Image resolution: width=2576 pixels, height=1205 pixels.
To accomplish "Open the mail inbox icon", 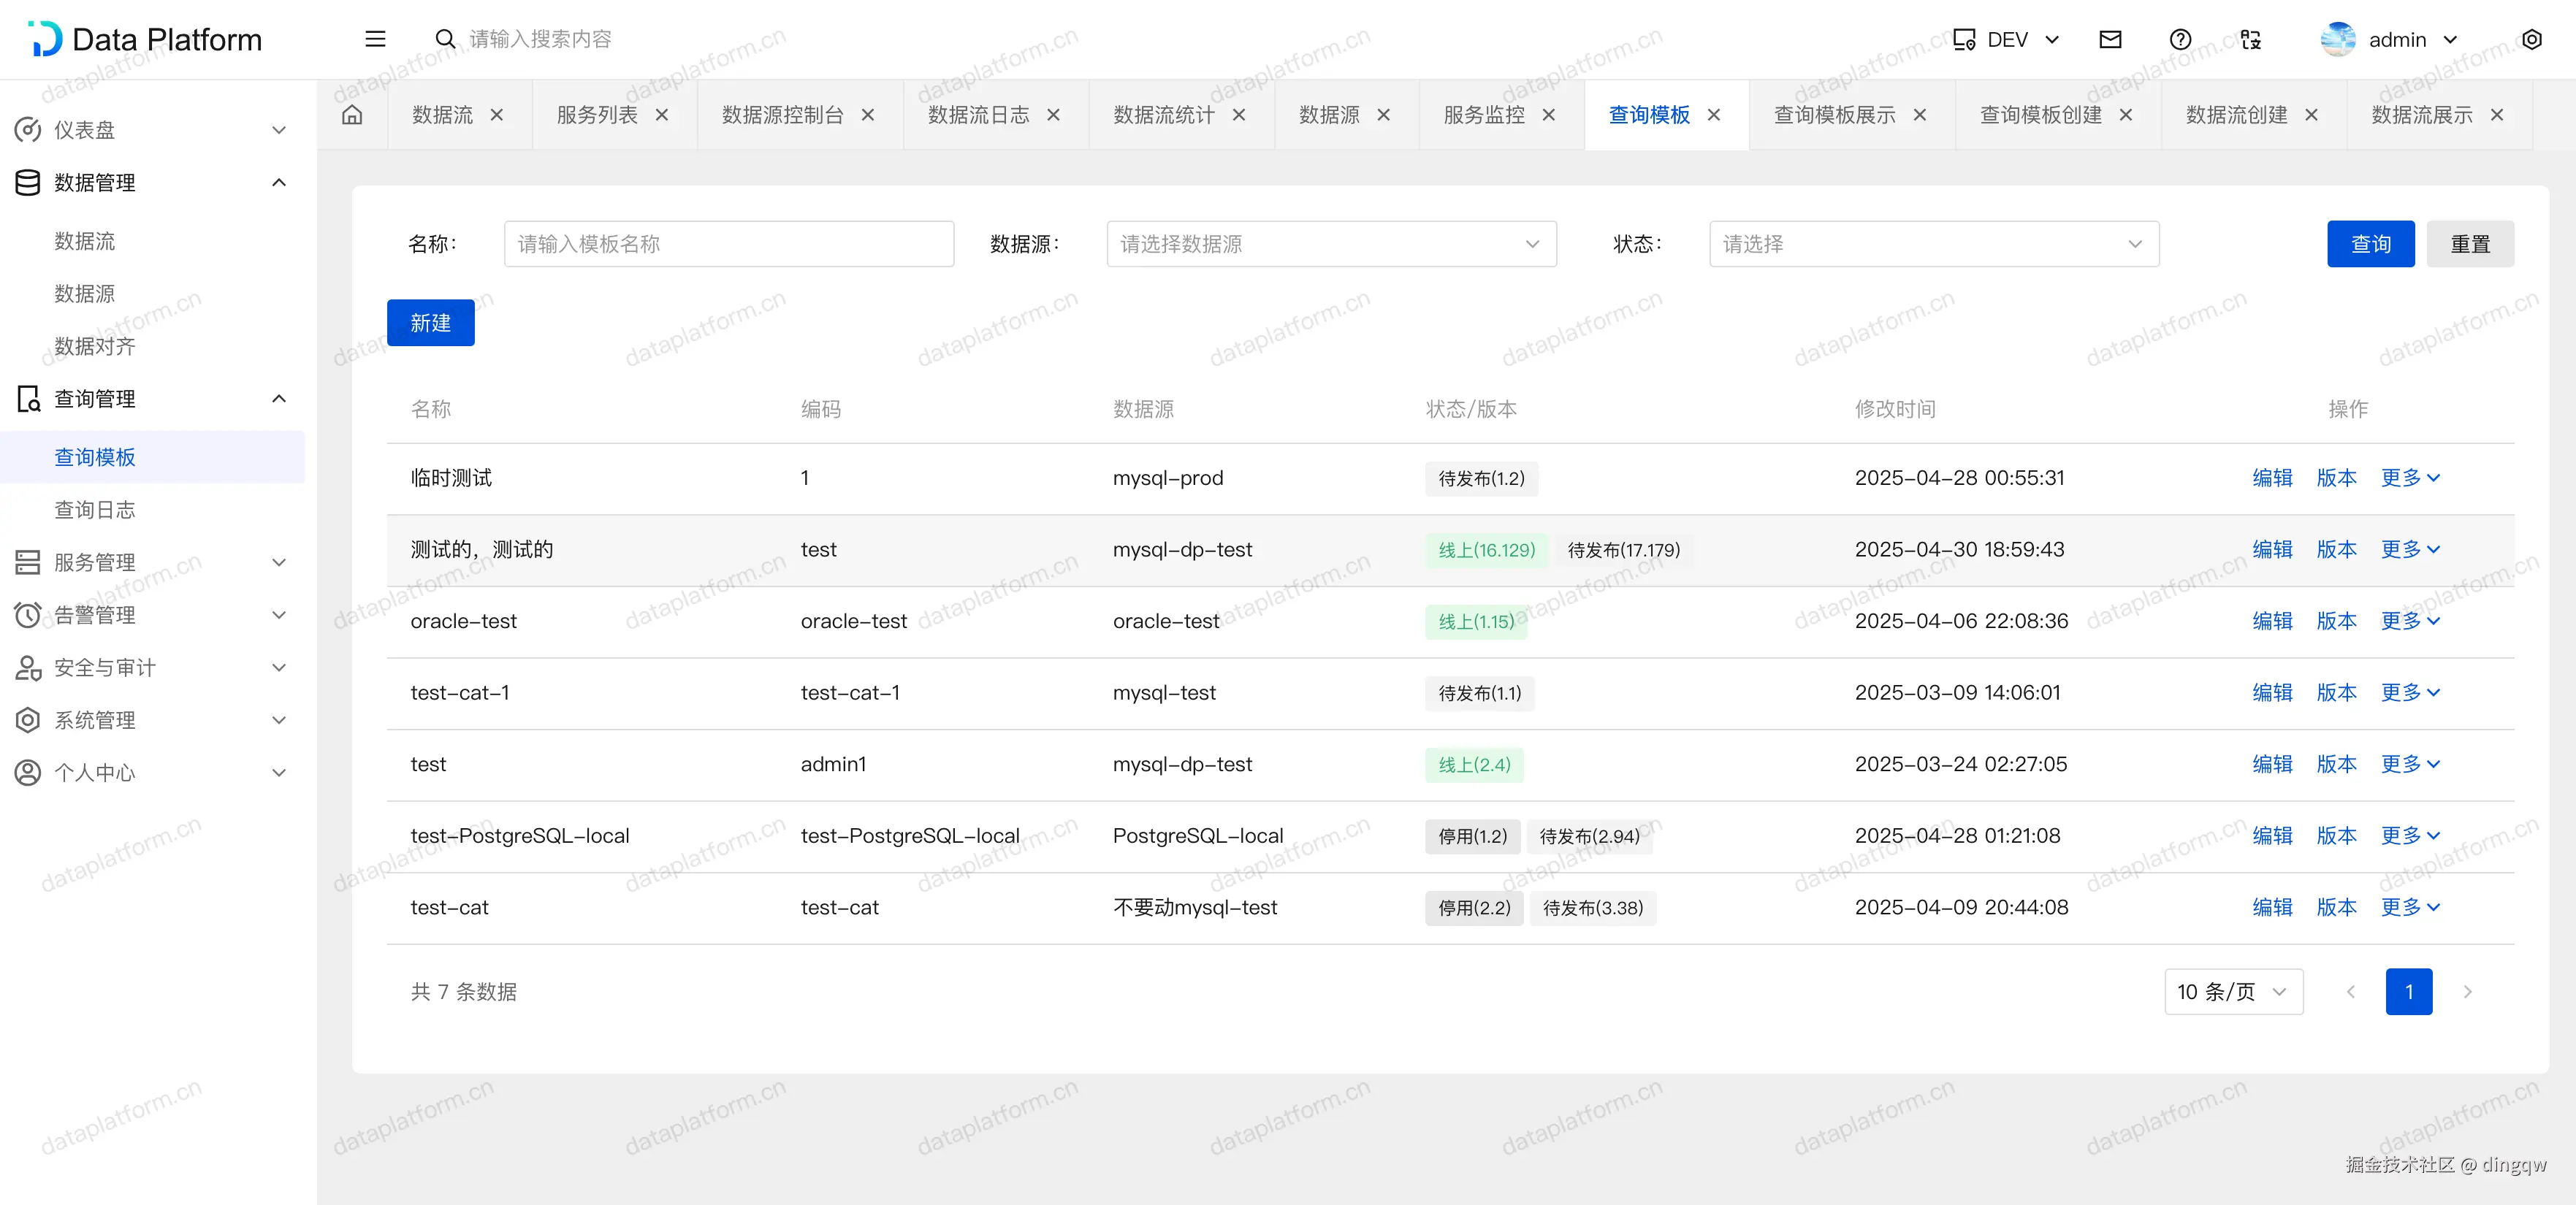I will click(2110, 39).
